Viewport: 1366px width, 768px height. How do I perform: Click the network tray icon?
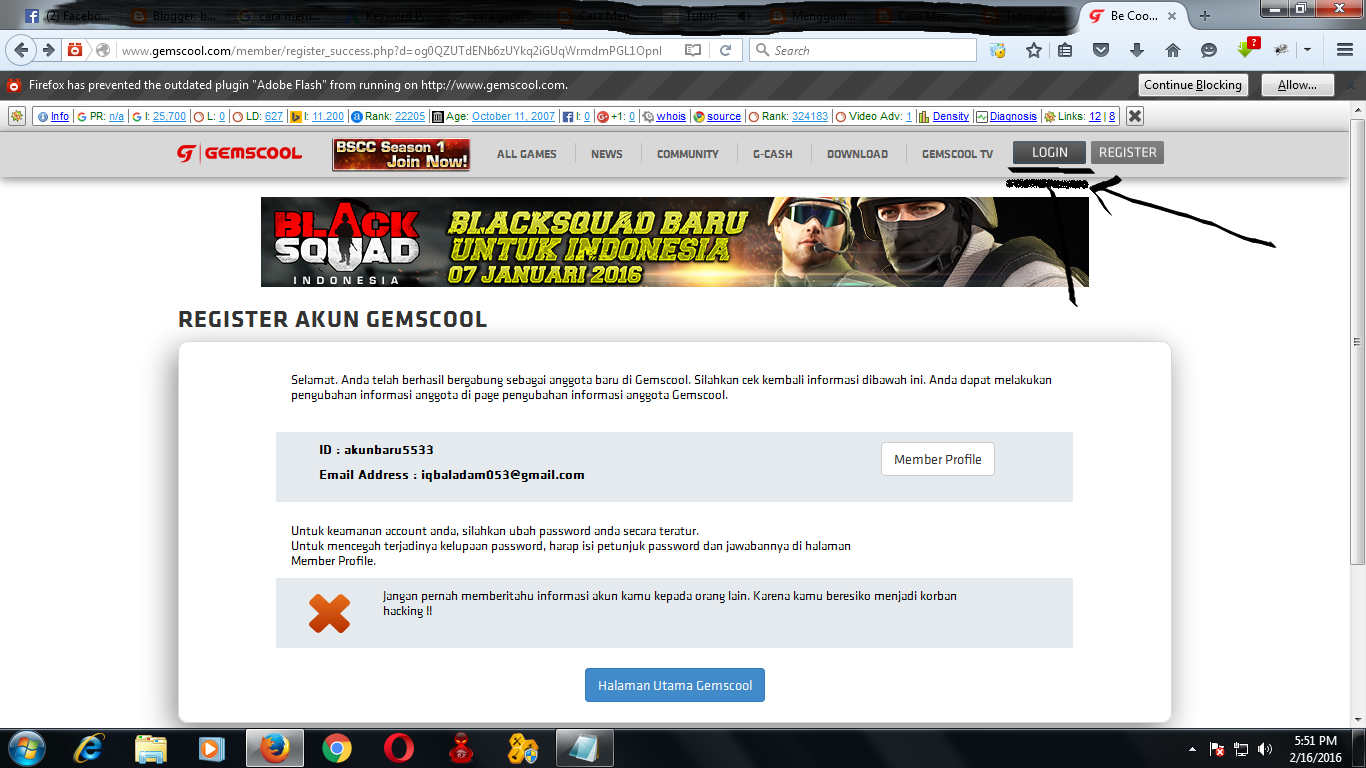[1241, 749]
